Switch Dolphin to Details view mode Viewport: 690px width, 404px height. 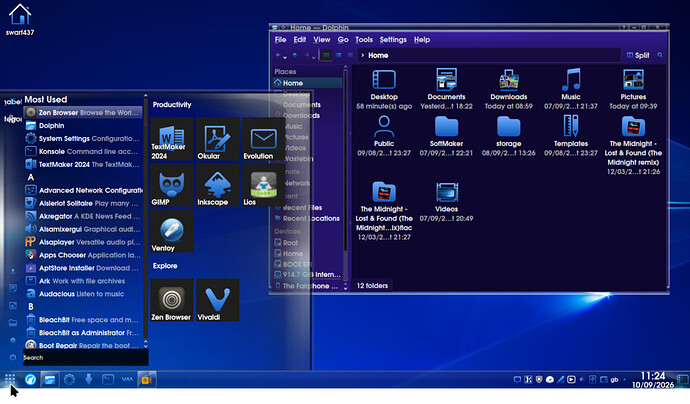(x=350, y=55)
